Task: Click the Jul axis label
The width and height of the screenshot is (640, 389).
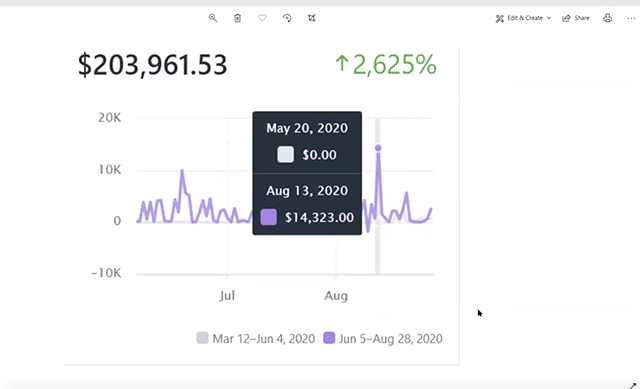Action: (227, 295)
